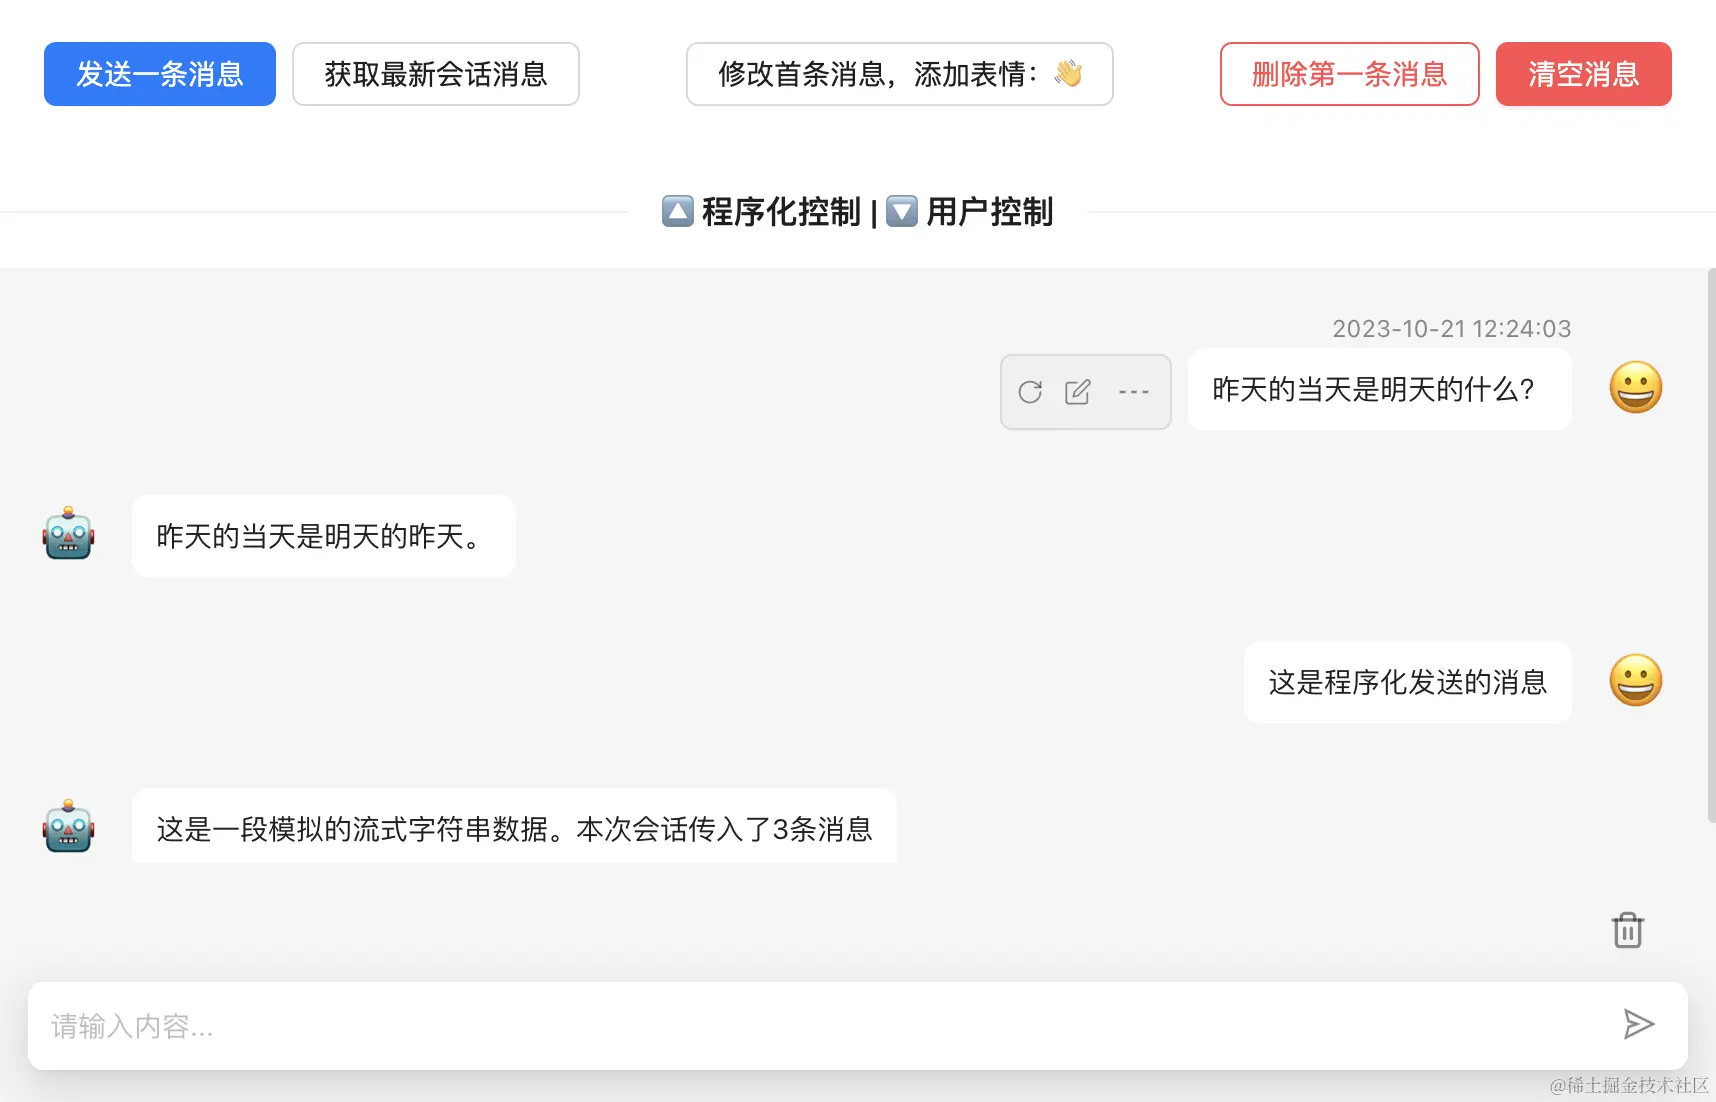Select the message 这是程序化发送的消息
Image resolution: width=1716 pixels, height=1102 pixels.
coord(1408,682)
